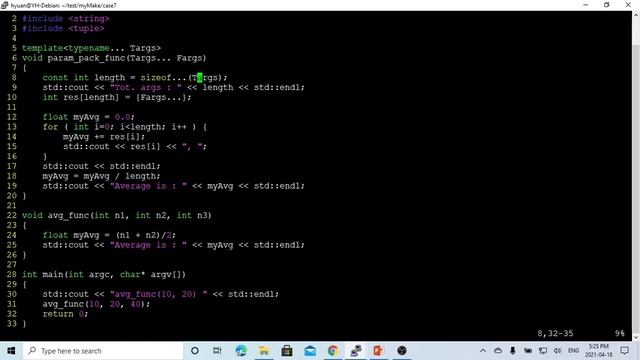This screenshot has height=360, width=640.
Task: Click the terminal scrollbar up arrow
Action: click(x=636, y=15)
